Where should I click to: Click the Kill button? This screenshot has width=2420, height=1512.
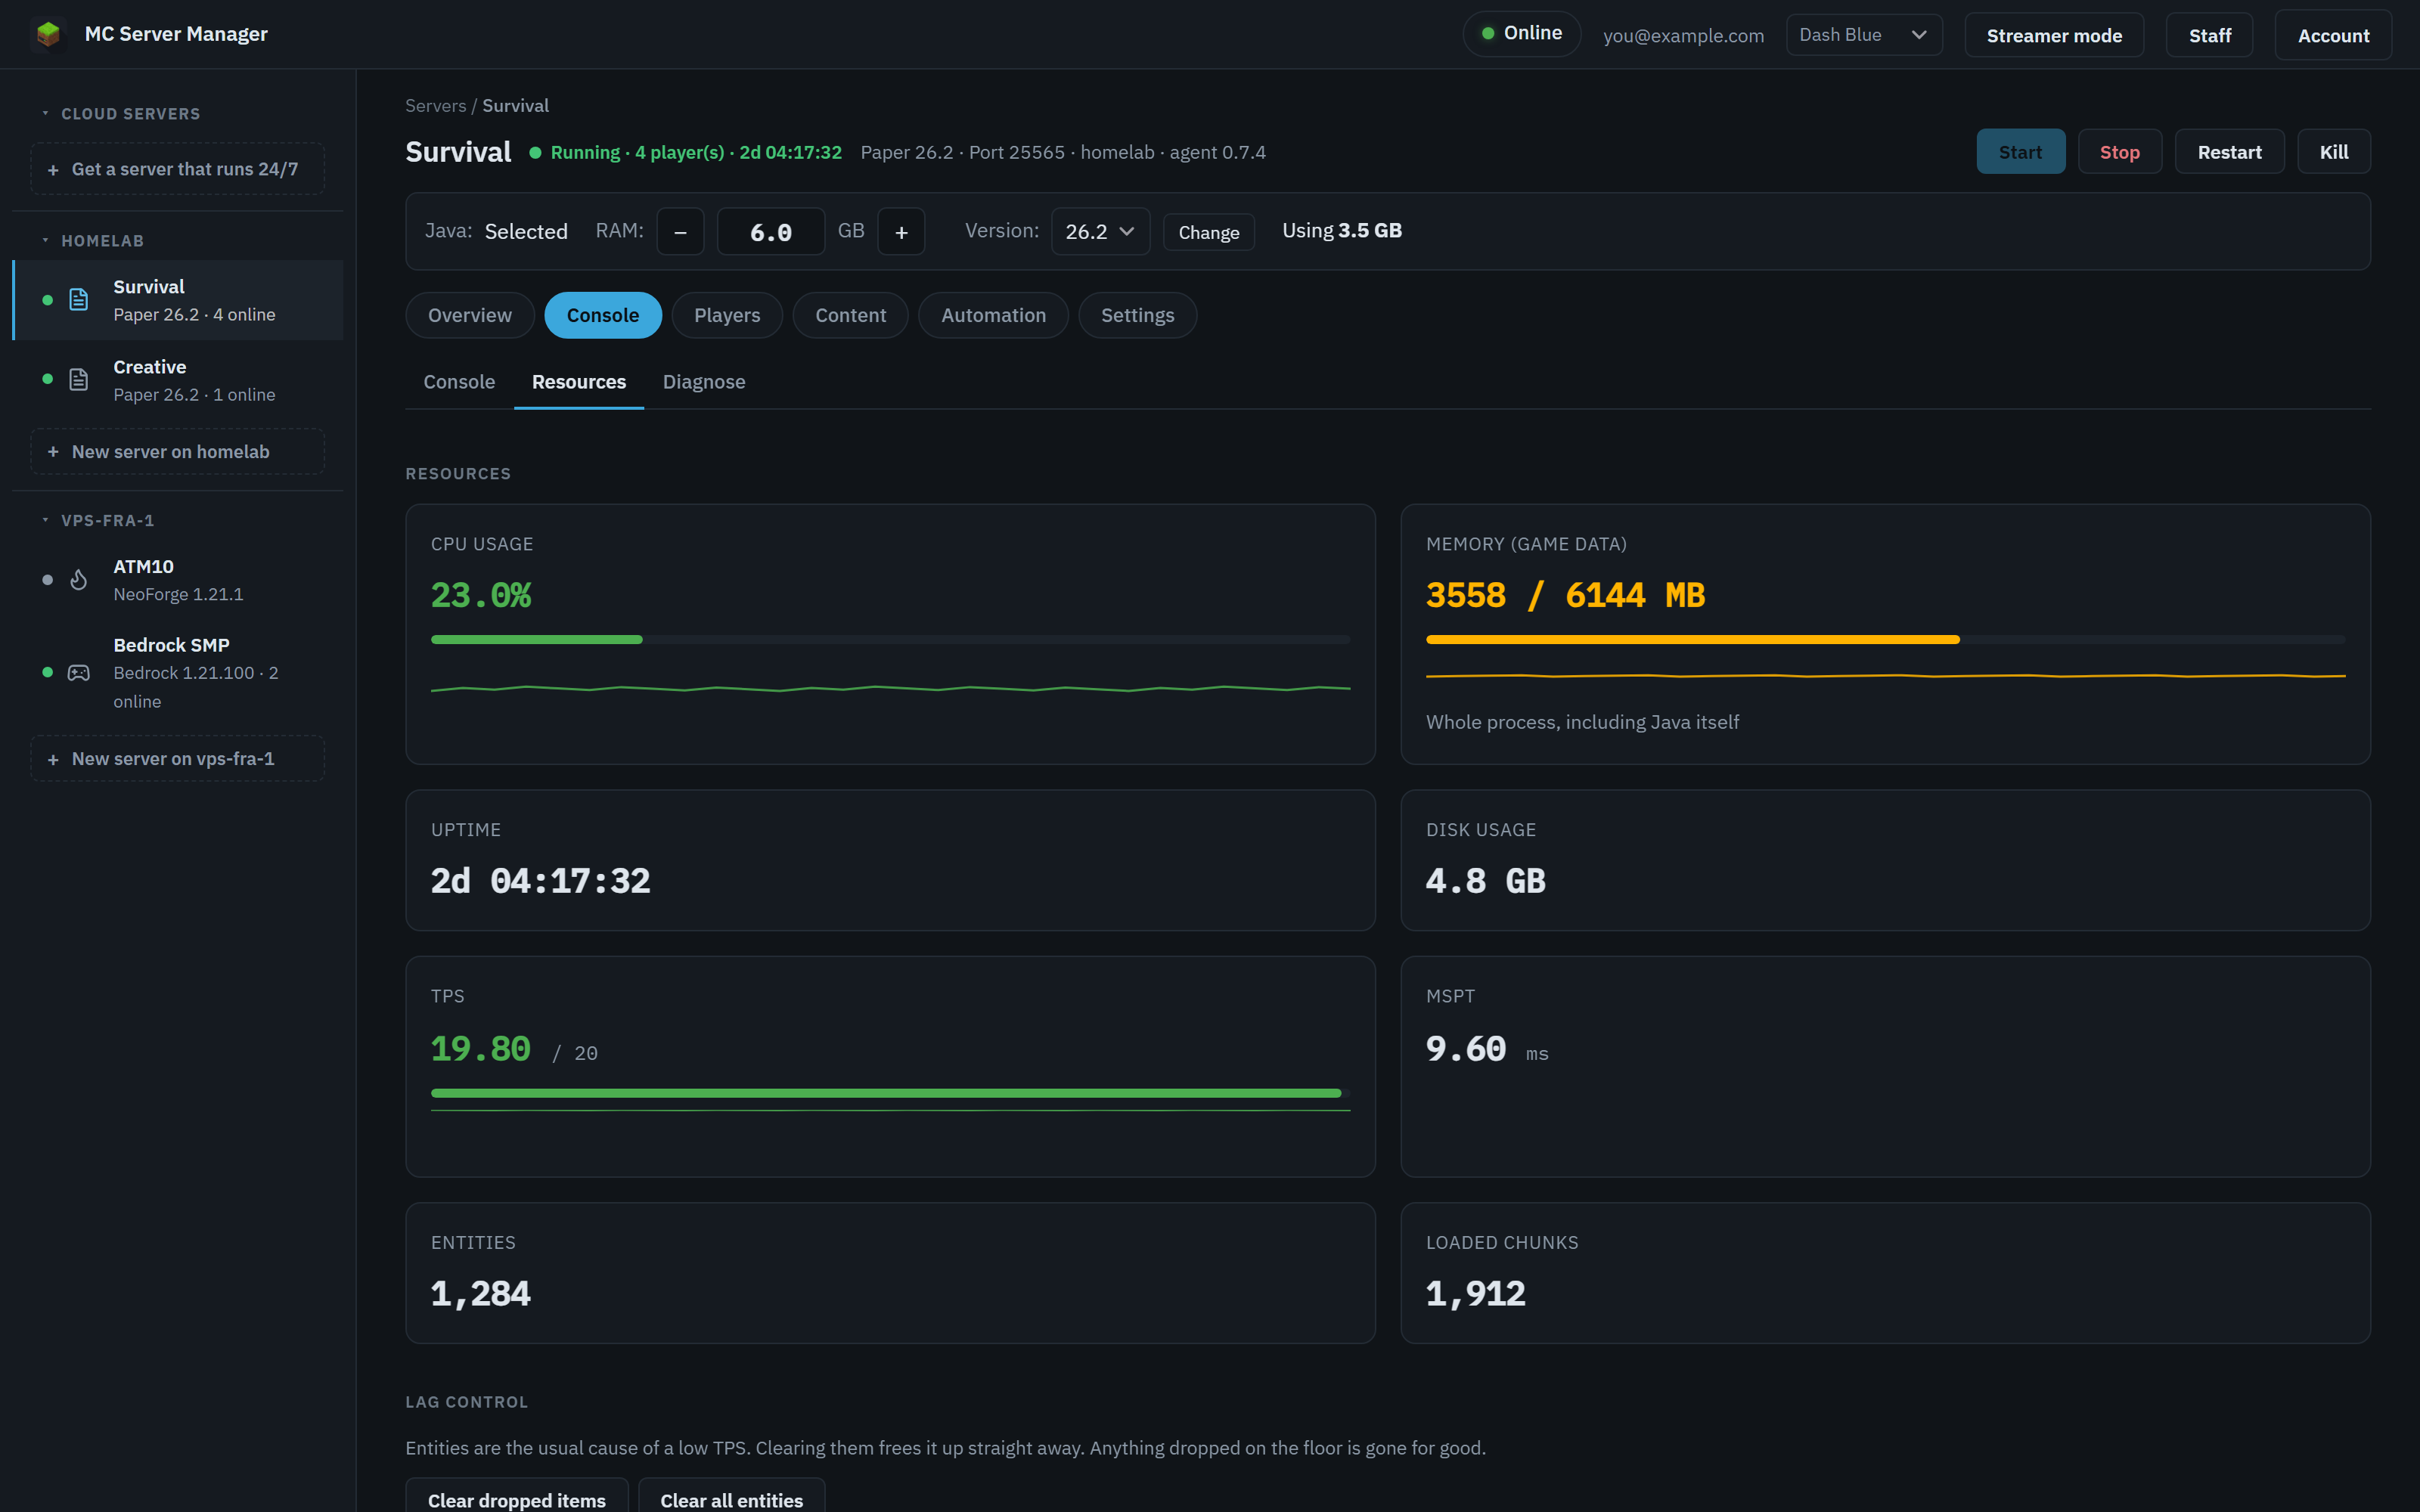pos(2334,152)
